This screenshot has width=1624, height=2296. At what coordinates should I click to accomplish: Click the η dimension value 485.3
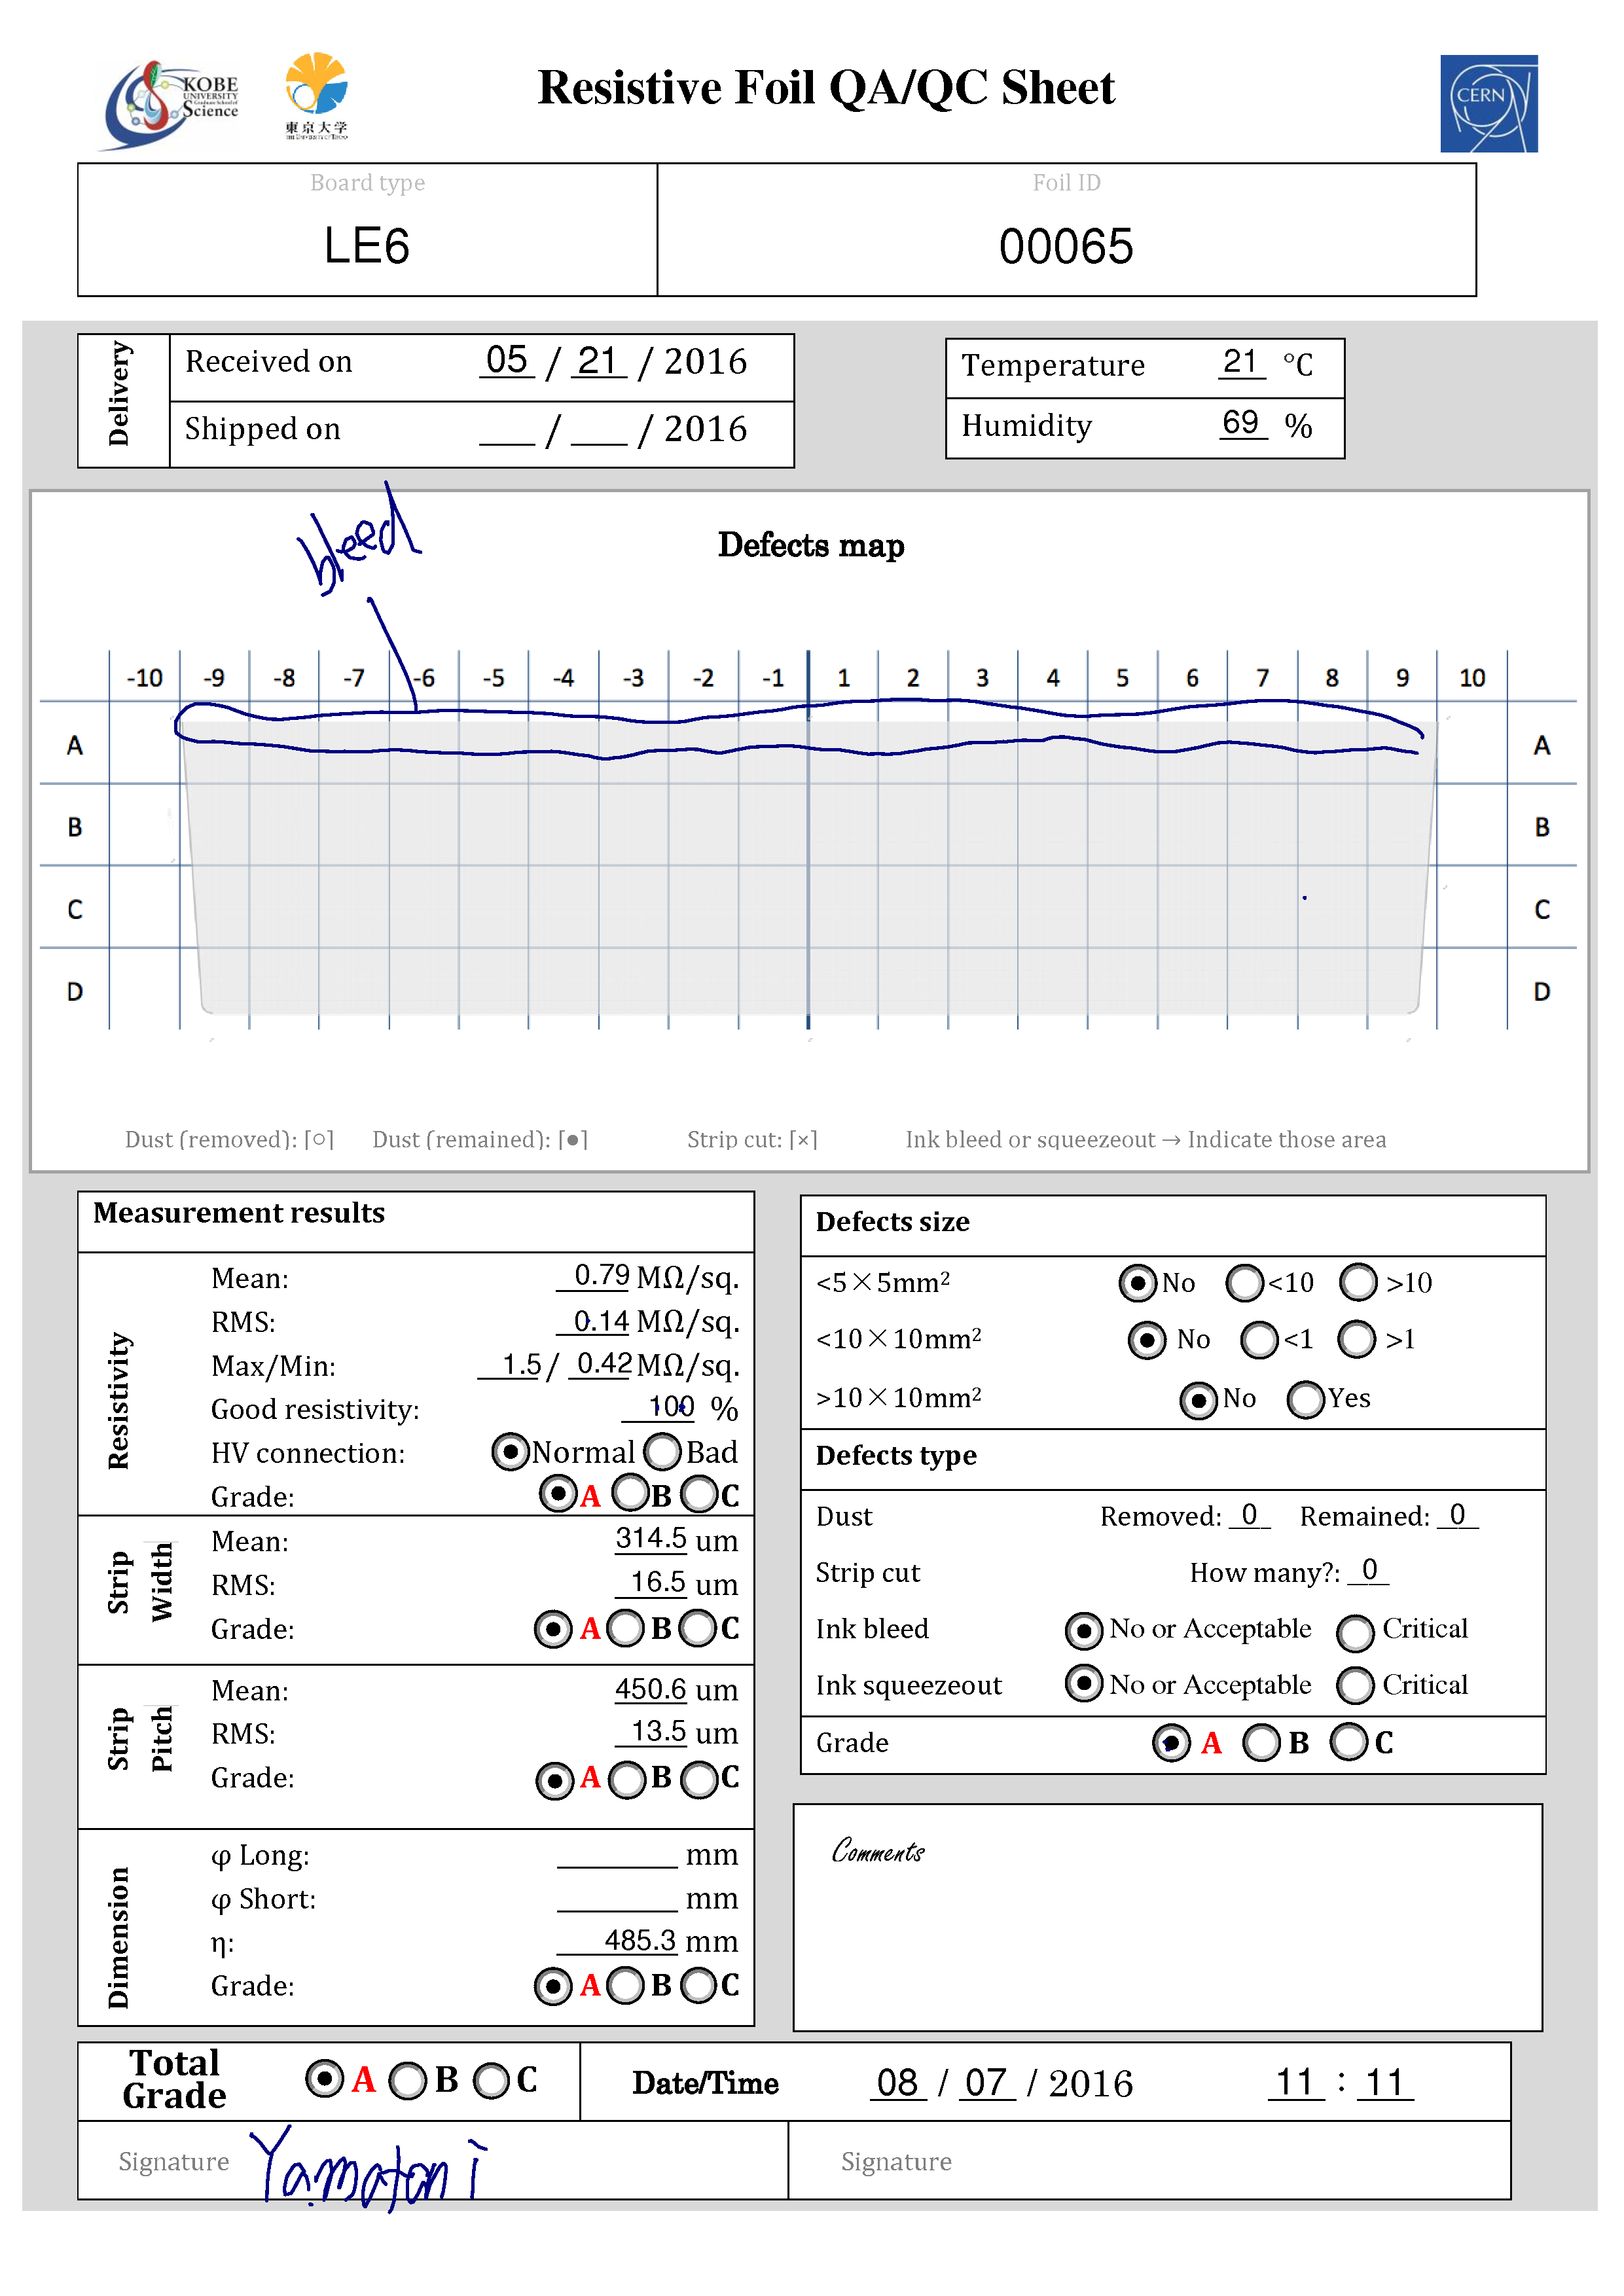[617, 1940]
